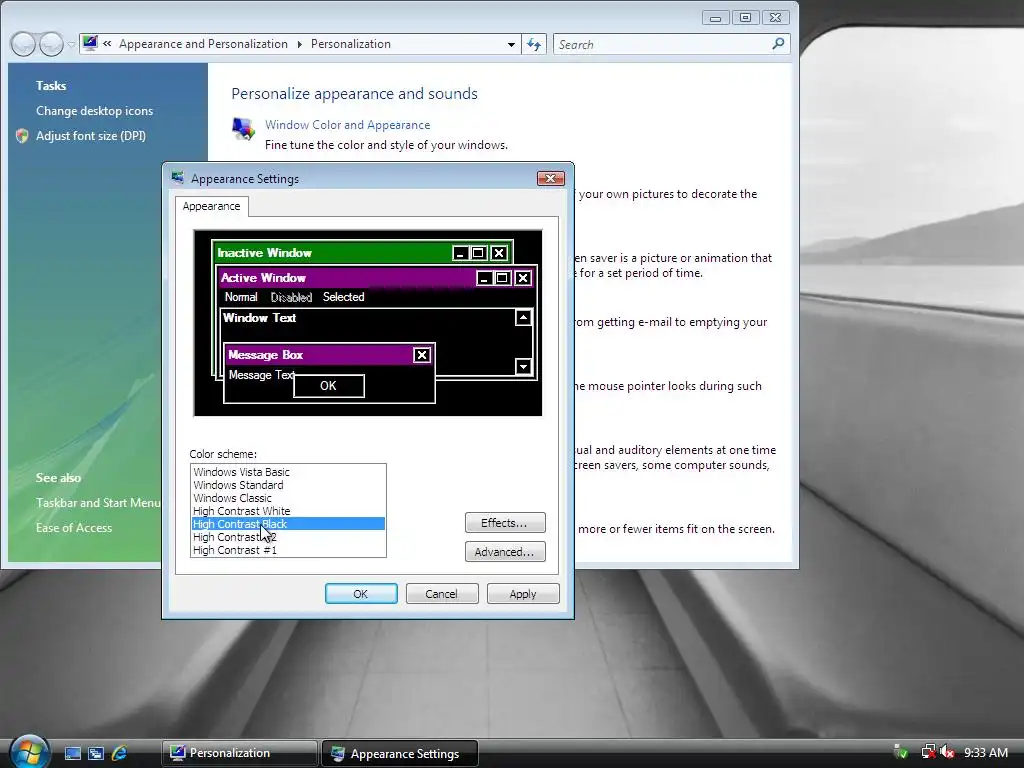Click the arrow between Appearance and Personalization breadcrumbs
Screen dimensions: 1024x768
point(300,44)
